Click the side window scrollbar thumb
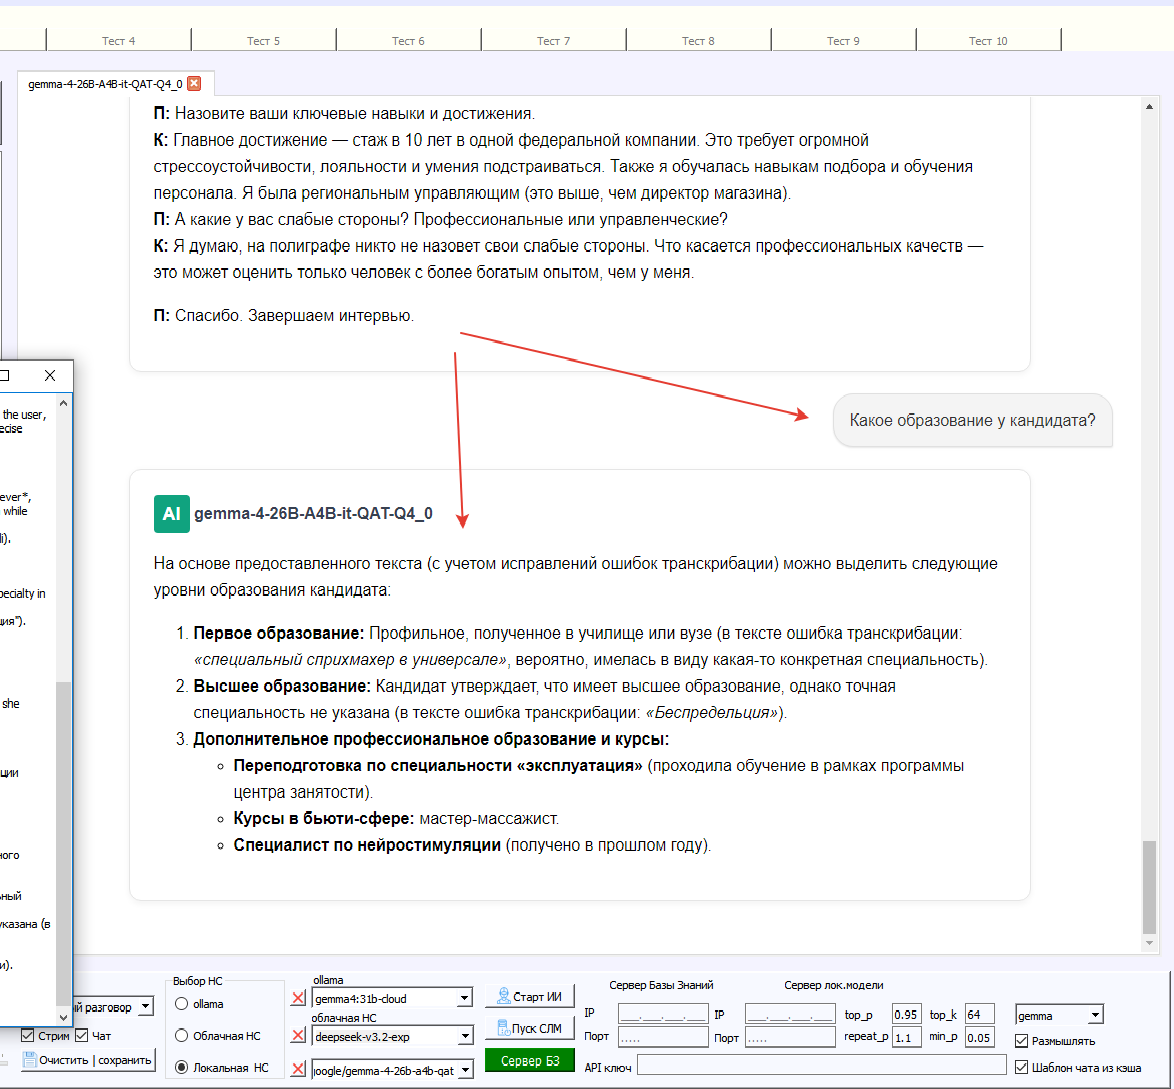Image resolution: width=1174 pixels, height=1089 pixels. coord(64,843)
